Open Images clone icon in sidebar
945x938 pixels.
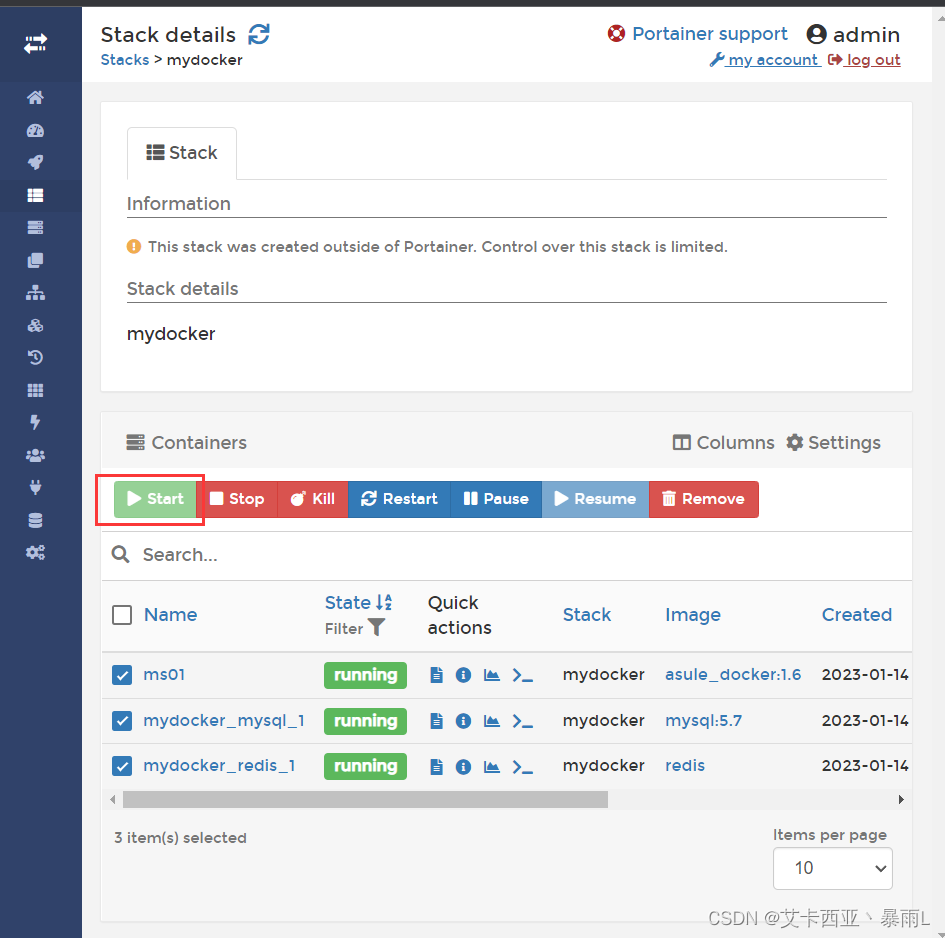36,260
